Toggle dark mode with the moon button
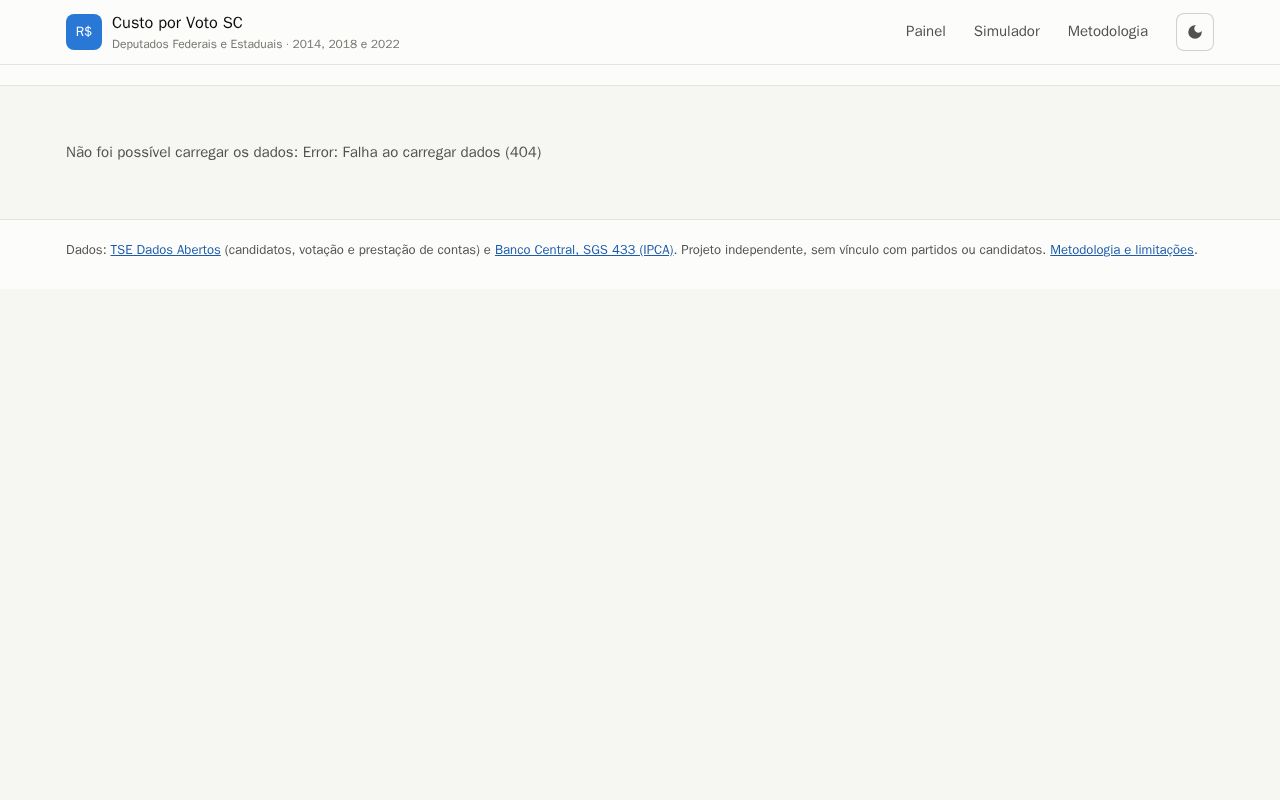 click(x=1195, y=32)
